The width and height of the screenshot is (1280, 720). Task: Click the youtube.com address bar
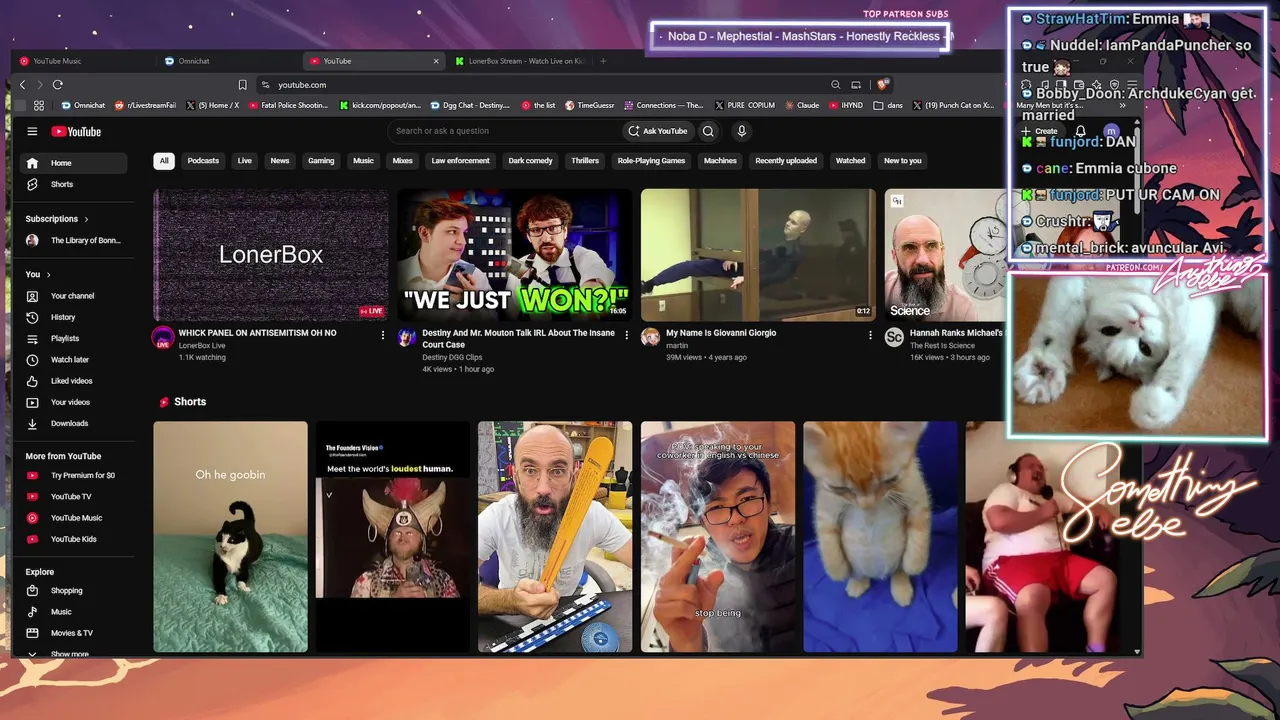tap(540, 85)
